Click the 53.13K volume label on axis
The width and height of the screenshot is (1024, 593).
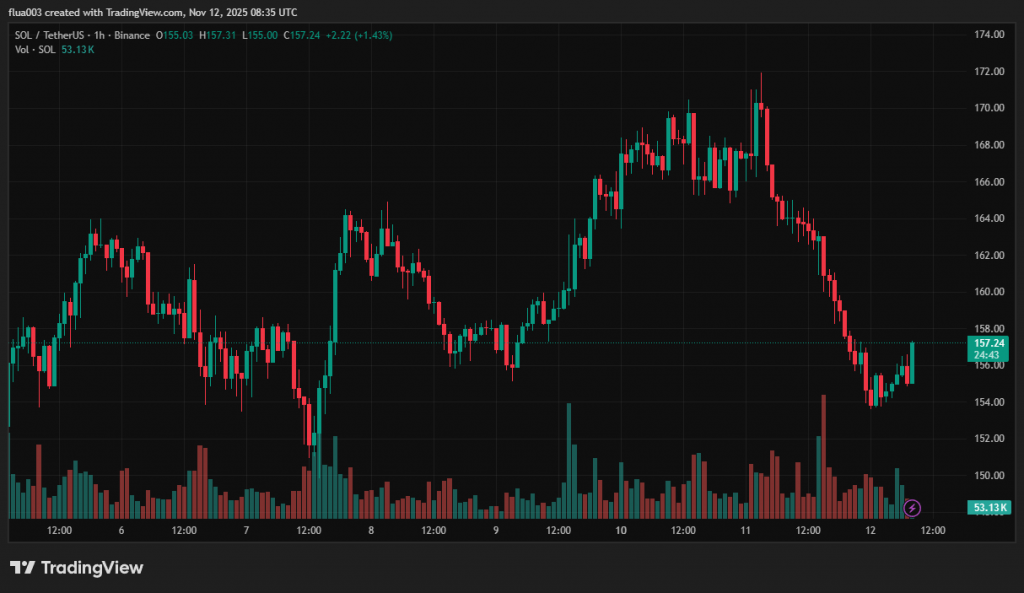989,508
